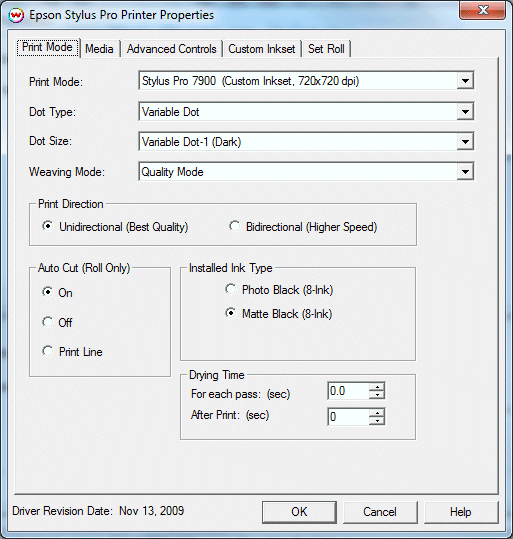This screenshot has width=513, height=539.
Task: Click the Dot Size label
Action: pos(51,141)
